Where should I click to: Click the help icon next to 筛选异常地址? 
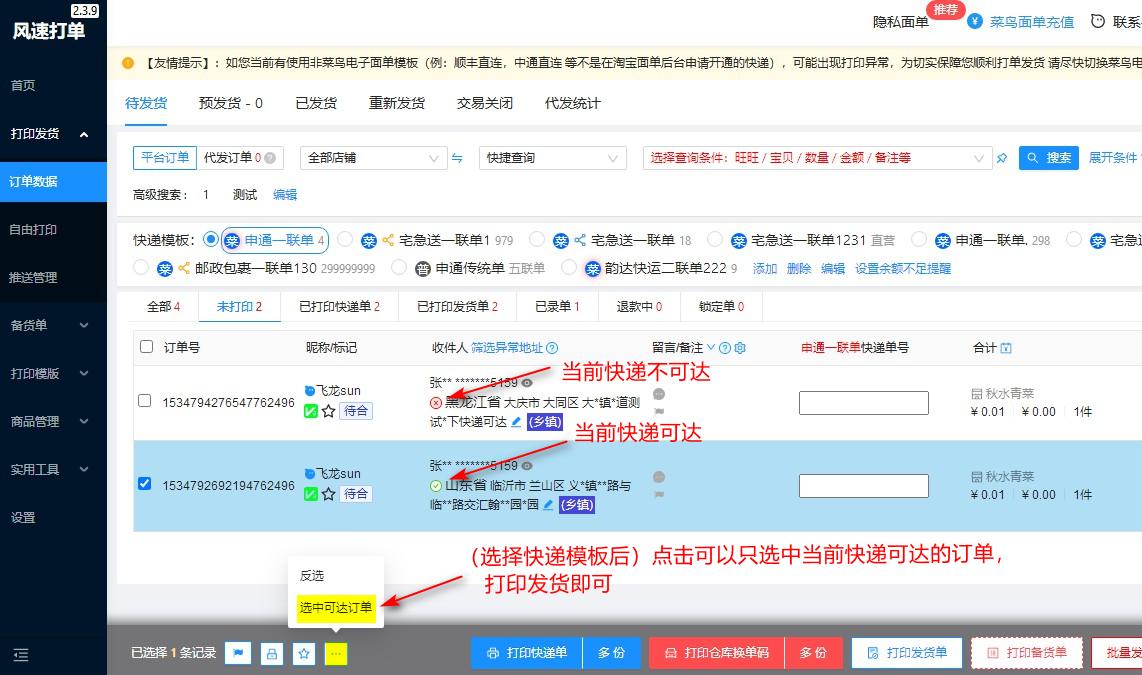click(551, 348)
